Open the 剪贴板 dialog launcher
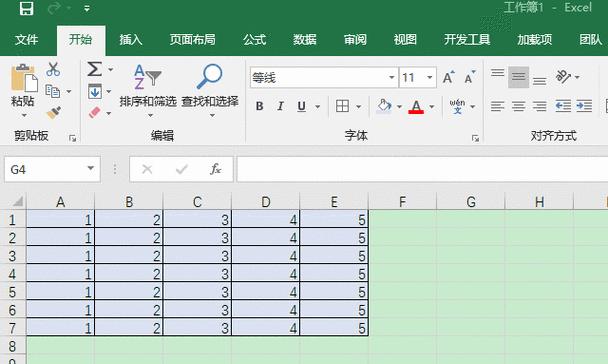This screenshot has width=608, height=364. point(72,138)
